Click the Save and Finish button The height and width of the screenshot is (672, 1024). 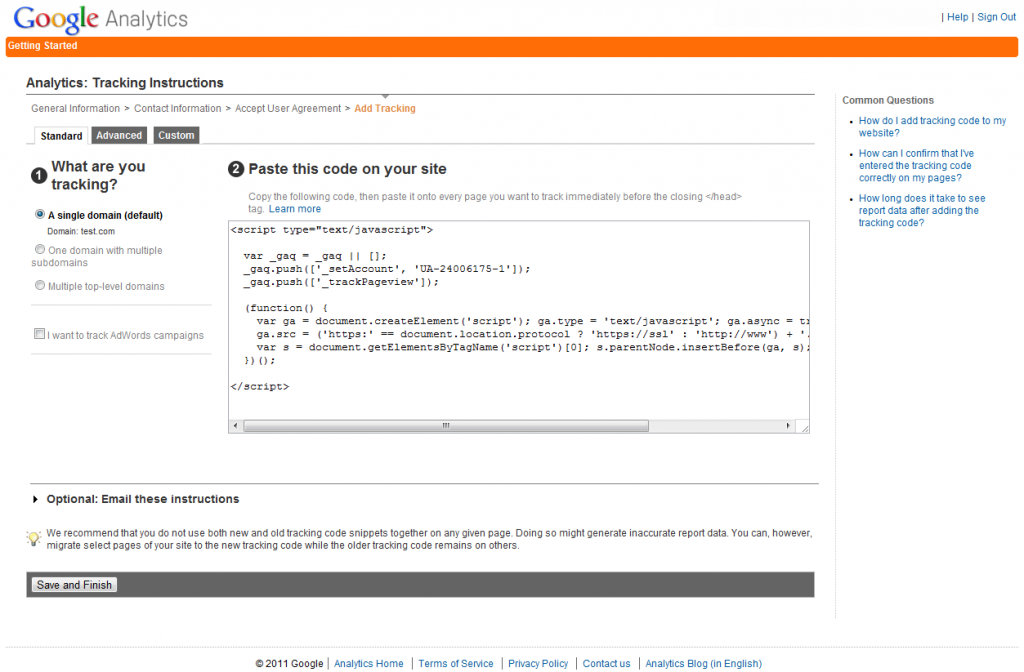coord(74,585)
